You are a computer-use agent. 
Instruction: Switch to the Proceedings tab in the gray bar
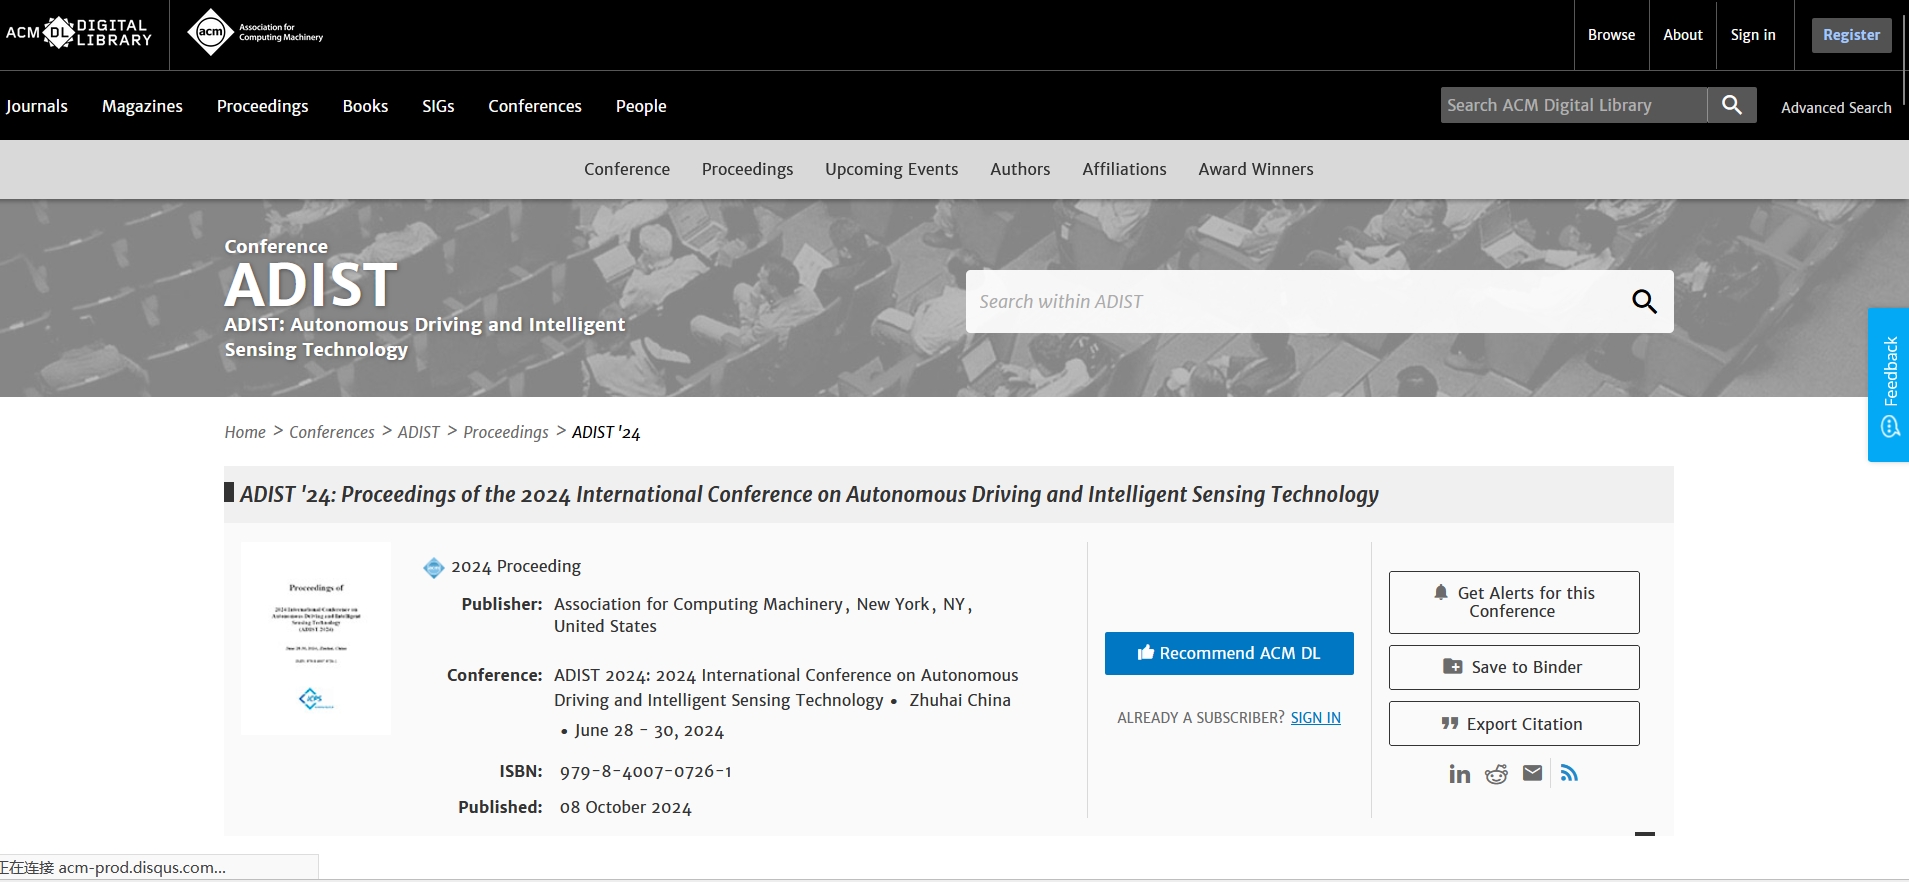[747, 169]
